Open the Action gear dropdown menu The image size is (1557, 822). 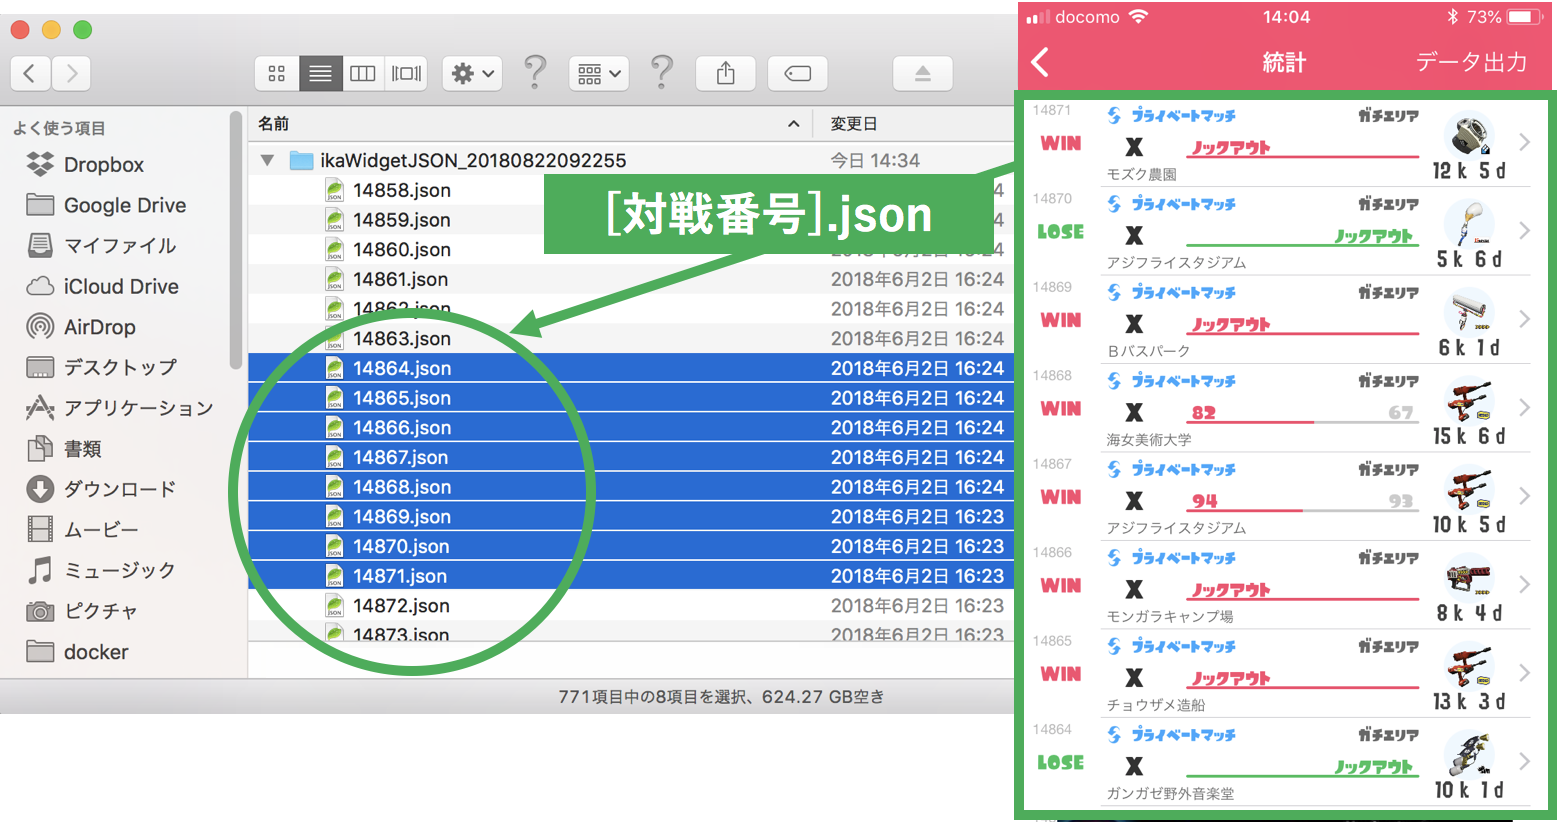point(472,73)
